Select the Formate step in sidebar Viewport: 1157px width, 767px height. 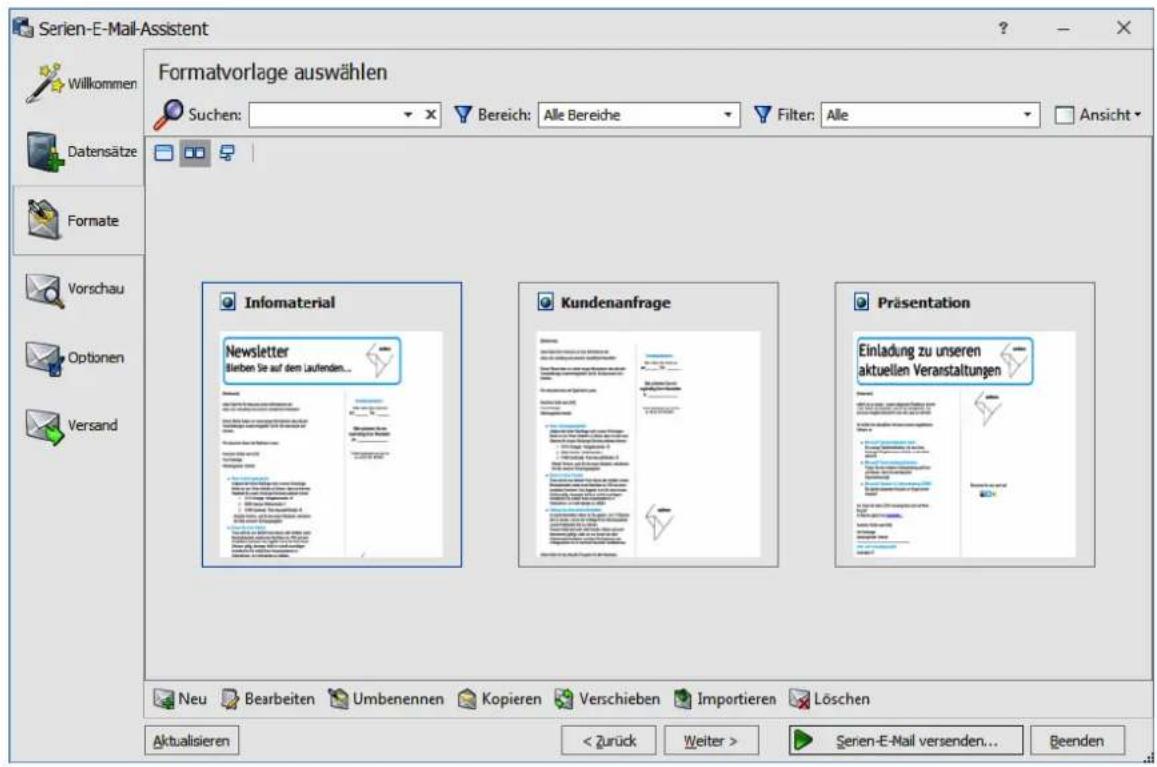(x=79, y=220)
